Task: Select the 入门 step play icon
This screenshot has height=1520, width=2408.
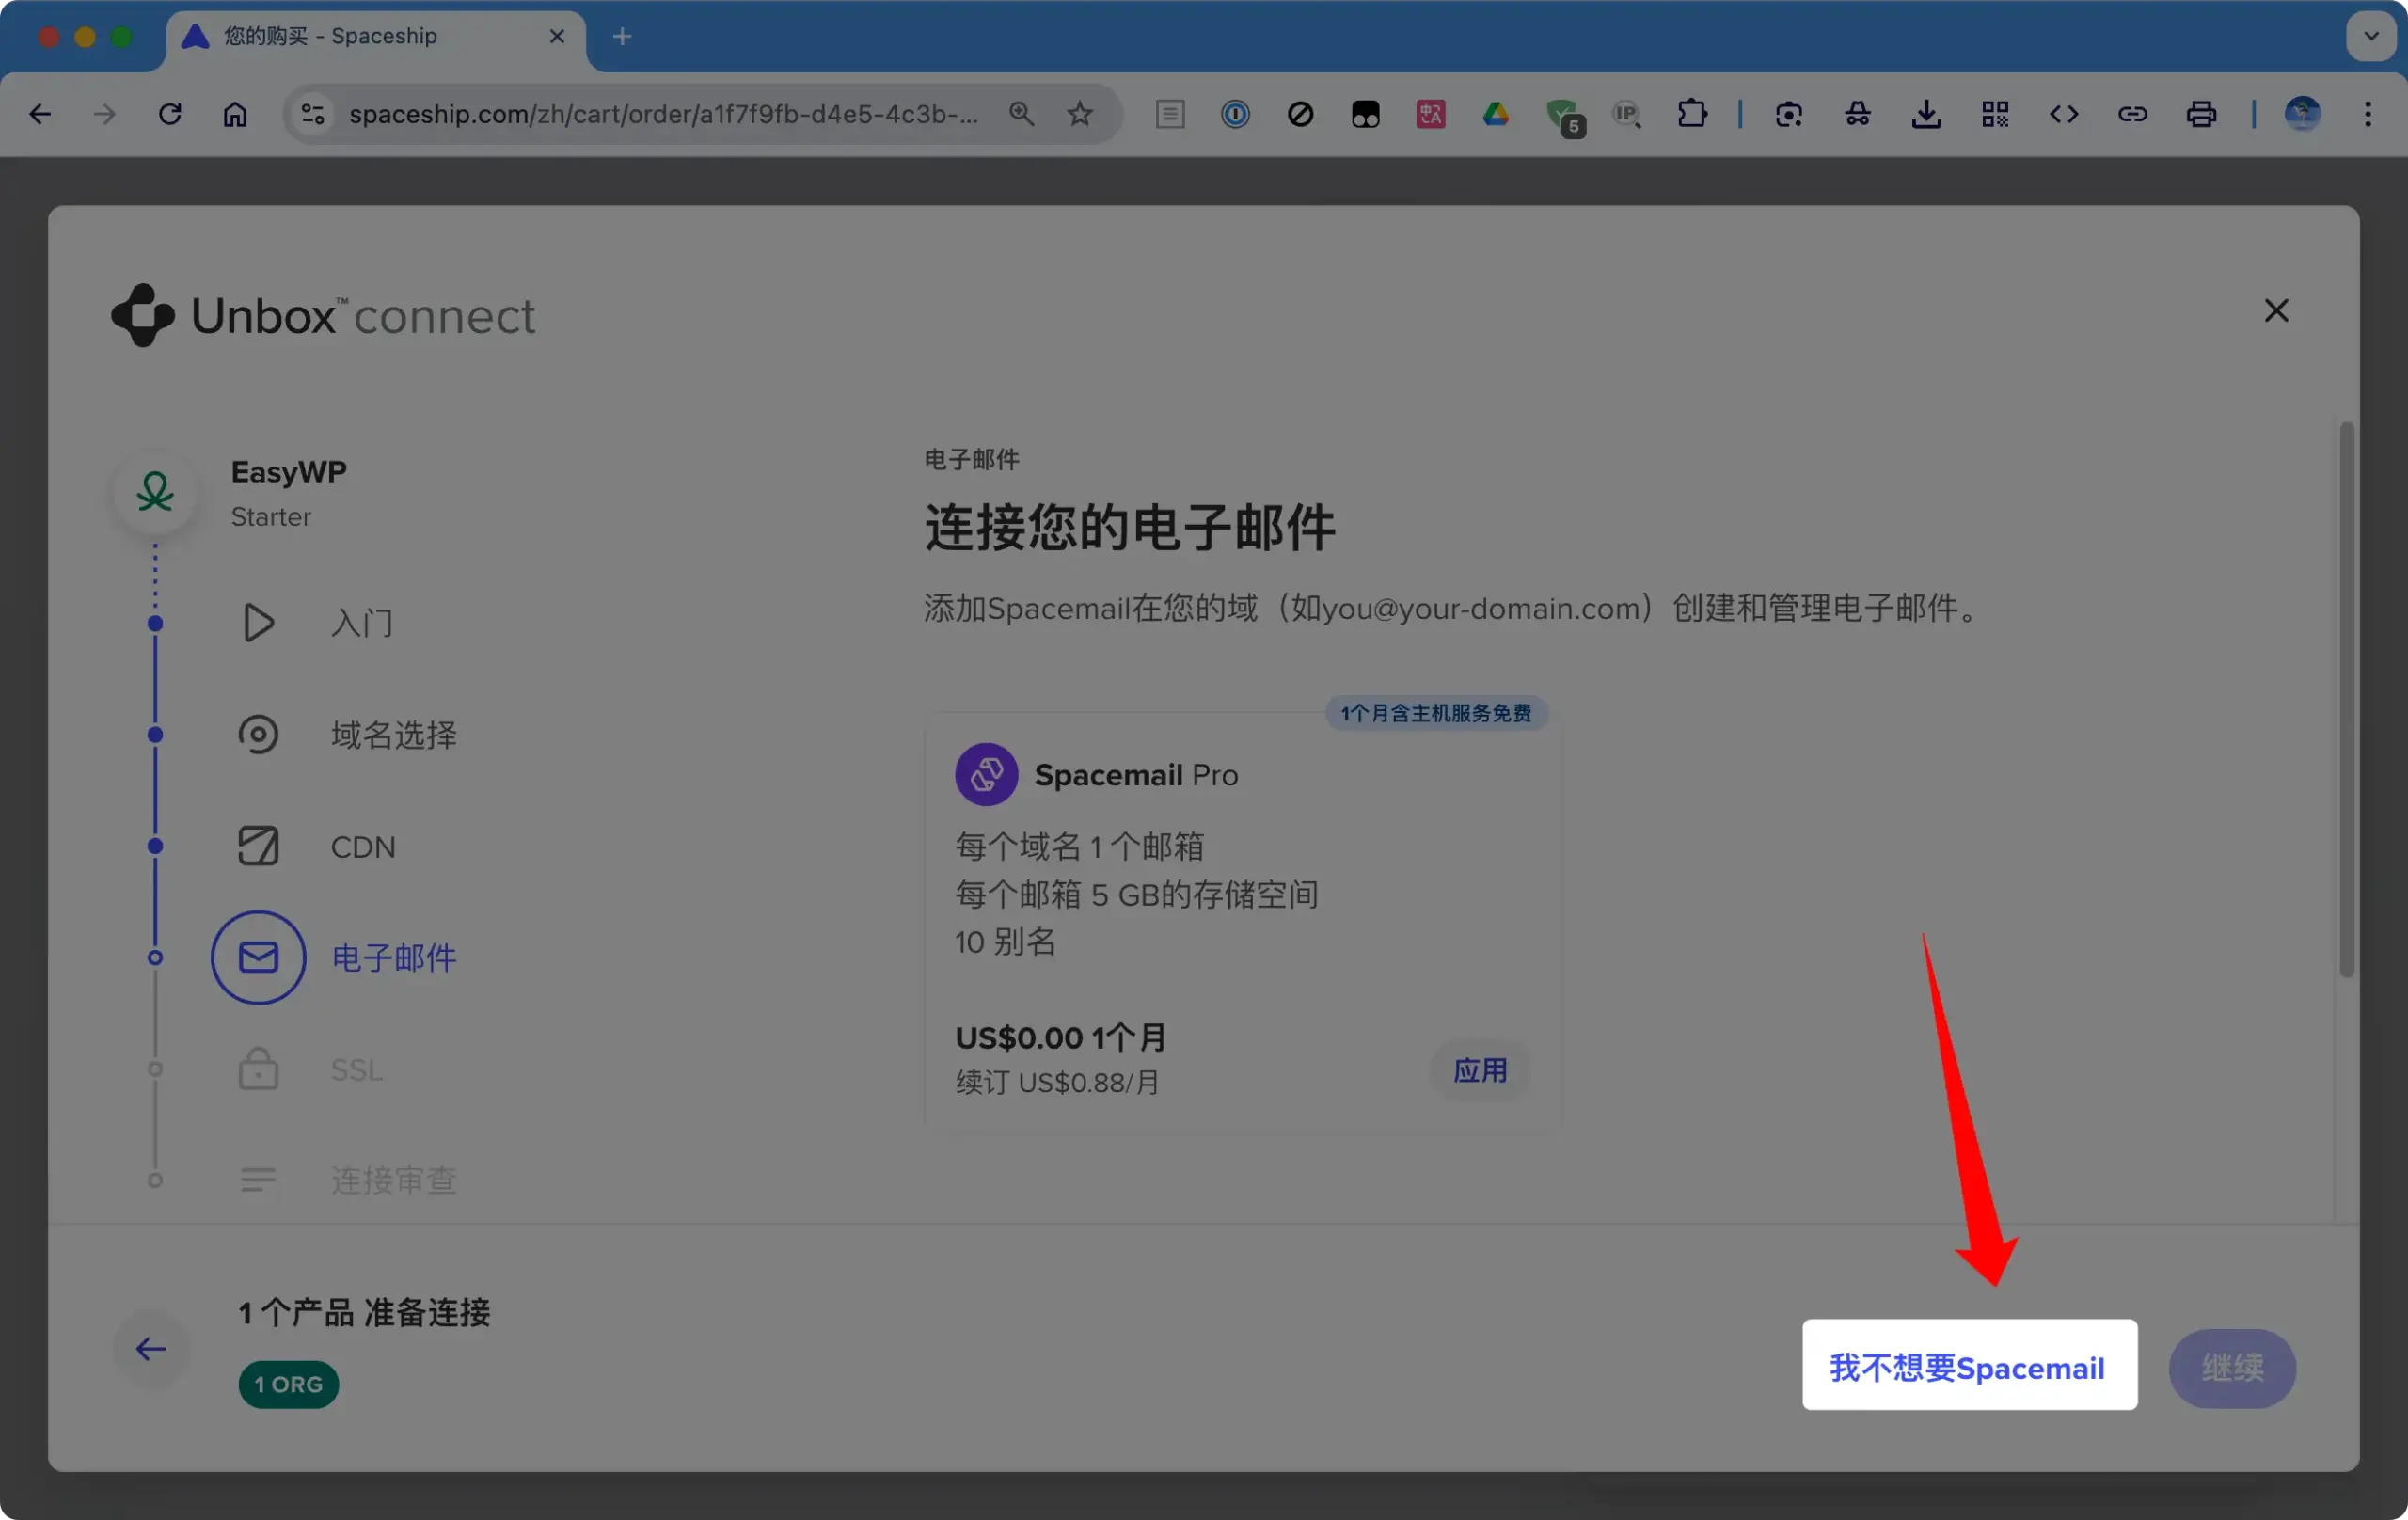Action: pos(258,623)
